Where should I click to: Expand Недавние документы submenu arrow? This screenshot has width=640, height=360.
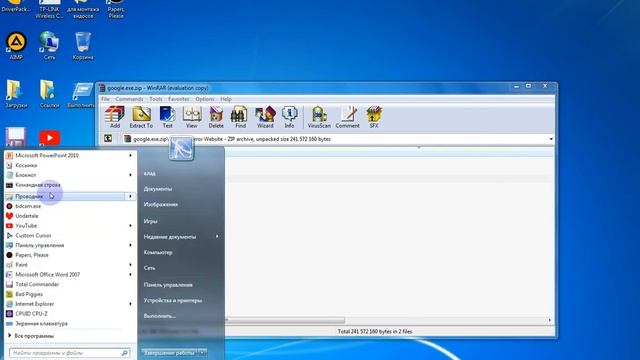pos(217,236)
